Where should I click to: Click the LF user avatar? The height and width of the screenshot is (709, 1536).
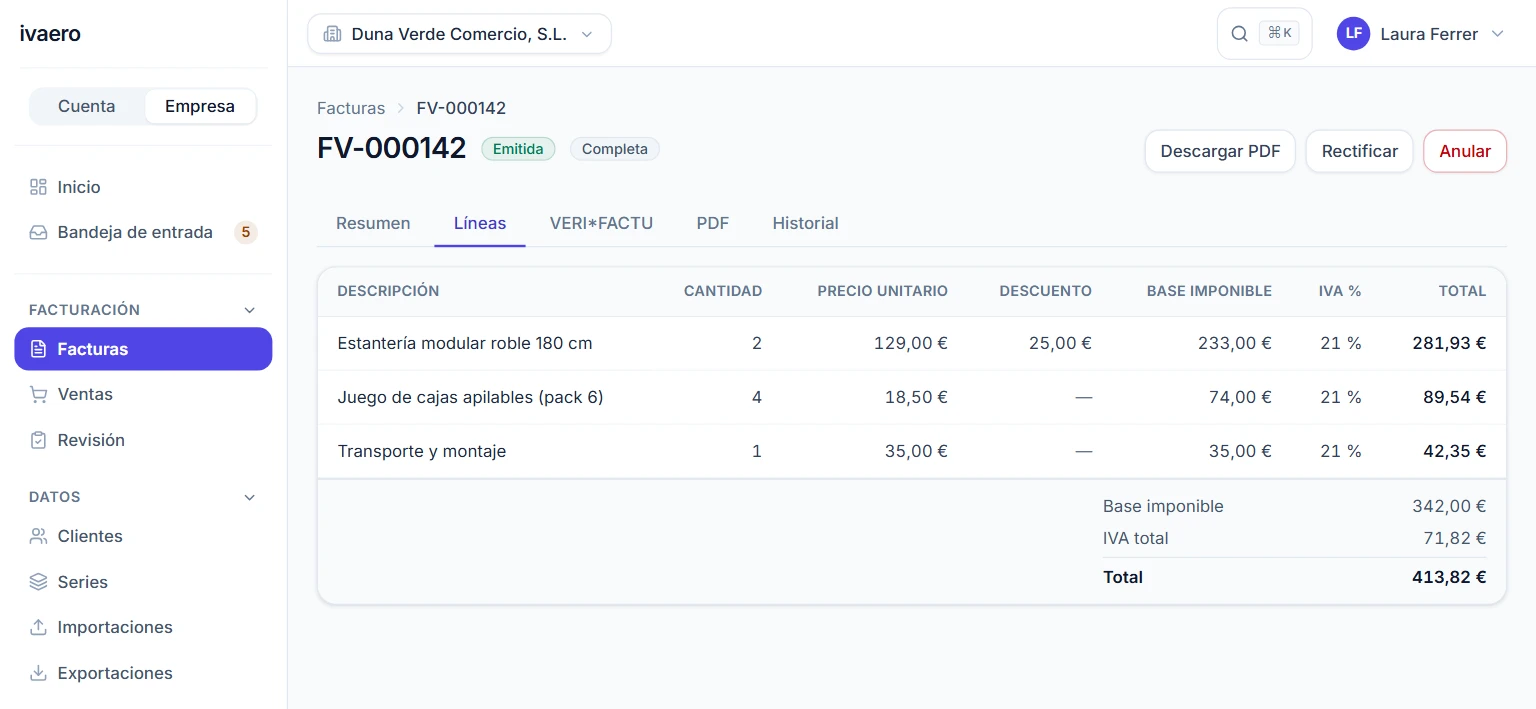tap(1353, 34)
